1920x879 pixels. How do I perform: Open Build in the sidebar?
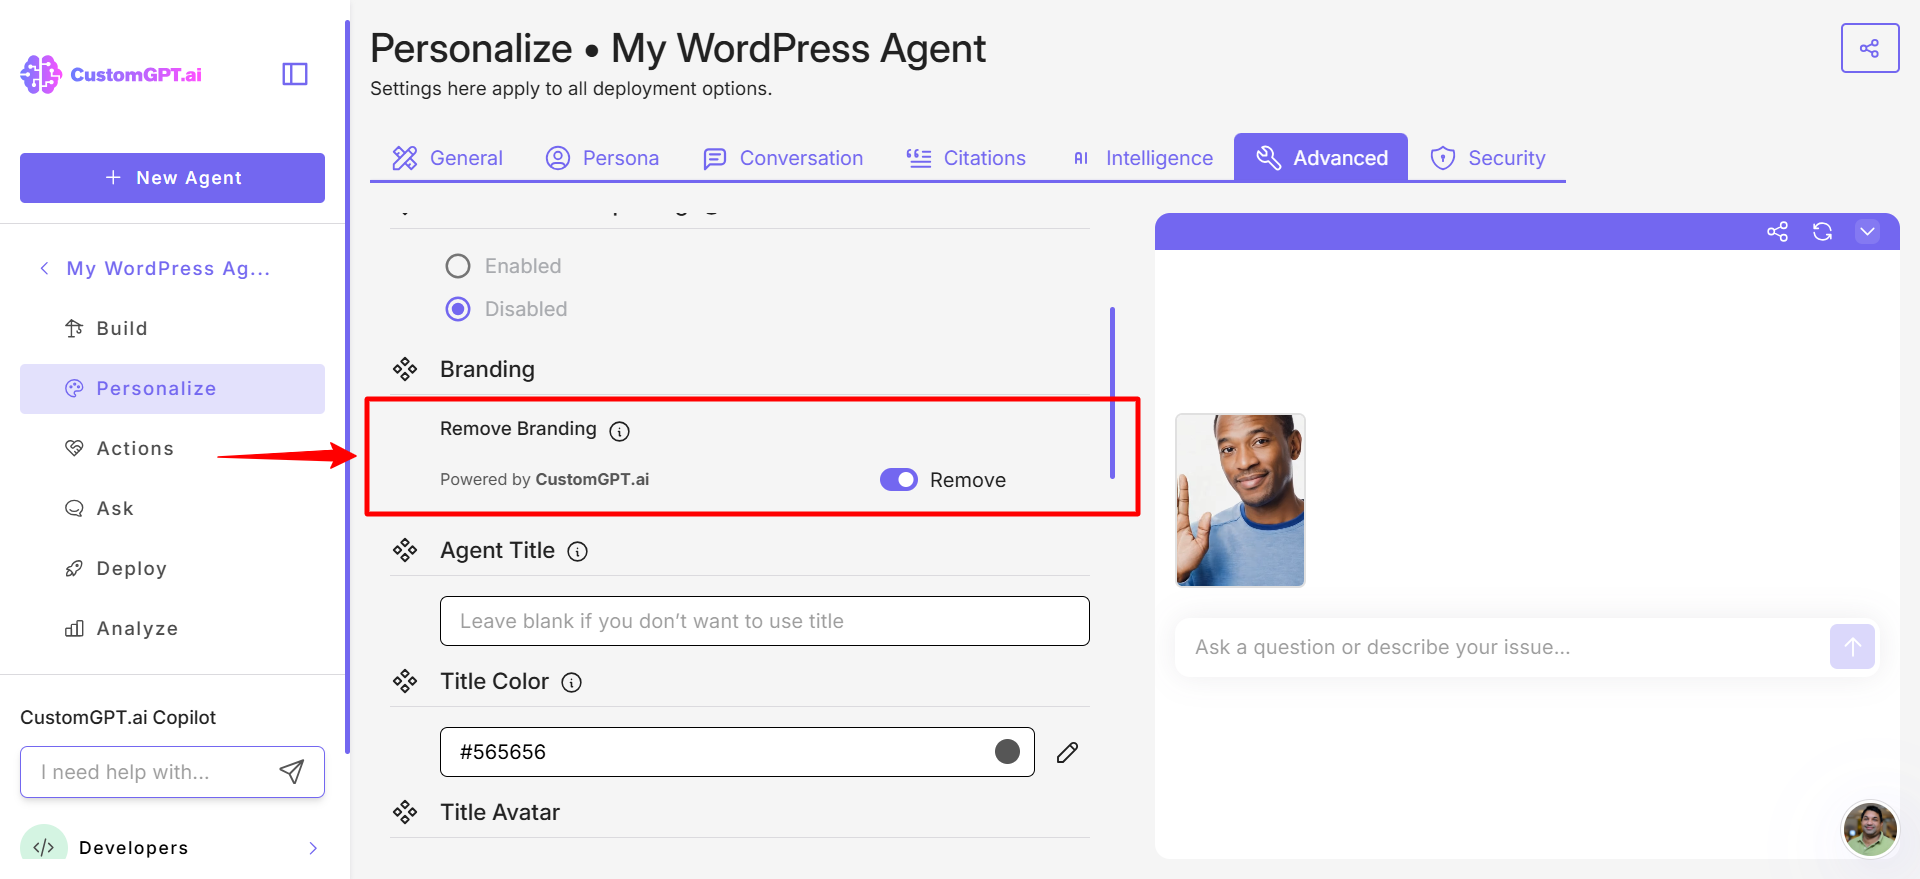click(172, 328)
